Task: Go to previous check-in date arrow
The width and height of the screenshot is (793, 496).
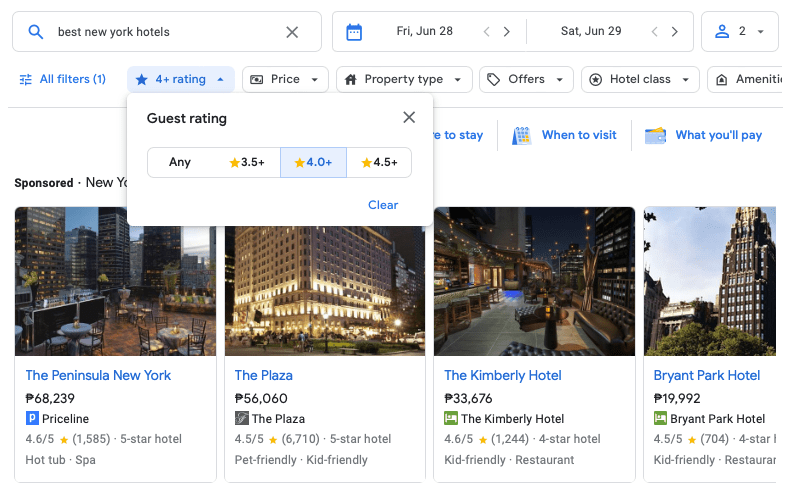Action: 487,32
